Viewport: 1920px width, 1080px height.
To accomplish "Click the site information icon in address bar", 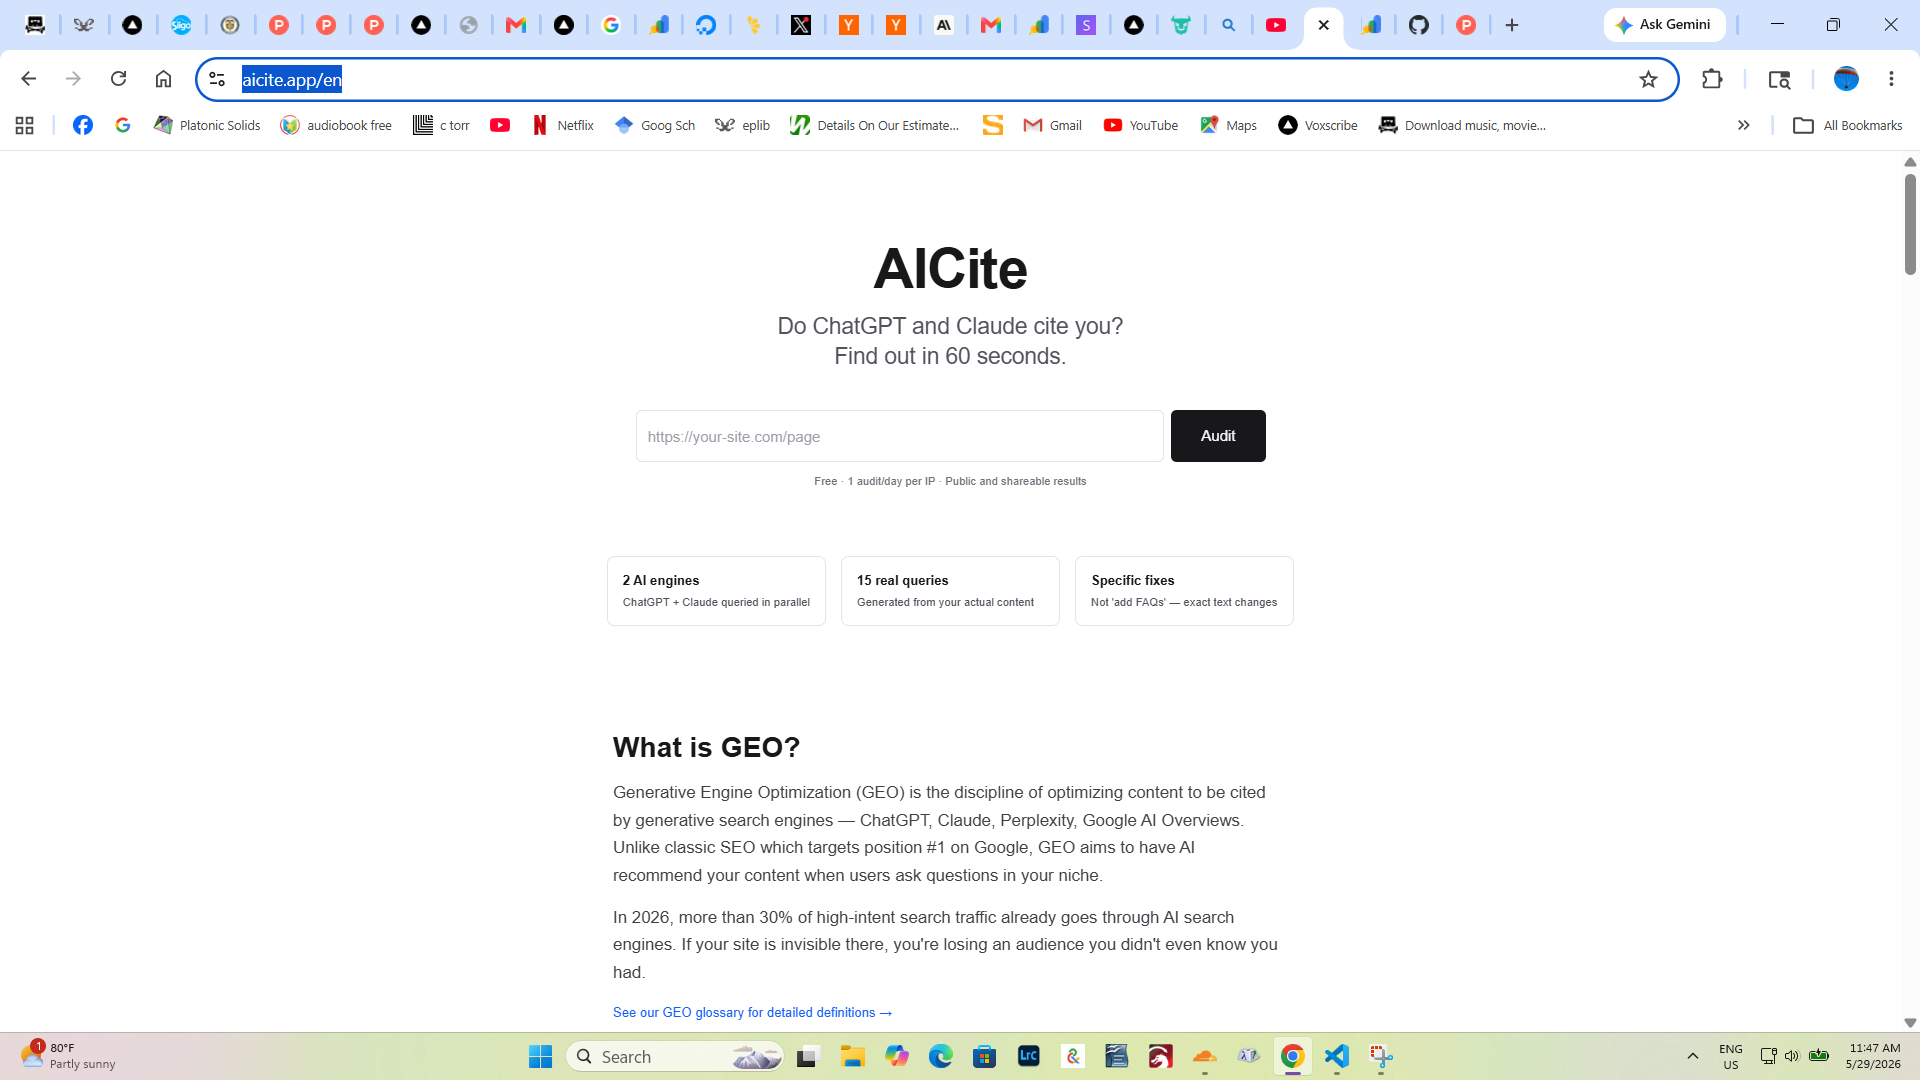I will coord(217,79).
